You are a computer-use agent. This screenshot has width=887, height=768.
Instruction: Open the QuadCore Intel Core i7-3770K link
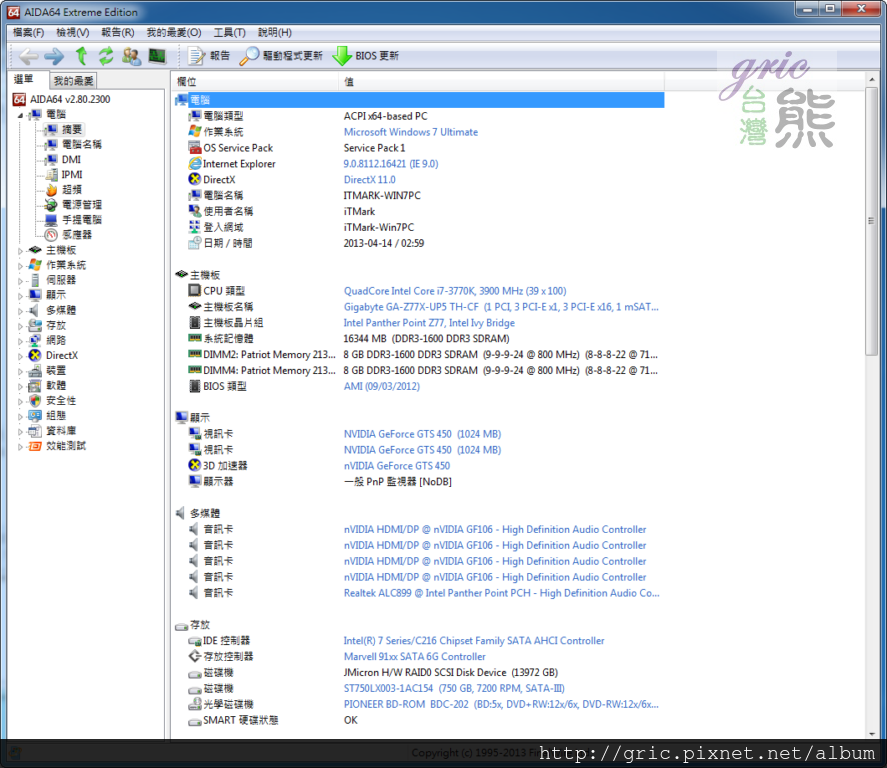coord(455,291)
